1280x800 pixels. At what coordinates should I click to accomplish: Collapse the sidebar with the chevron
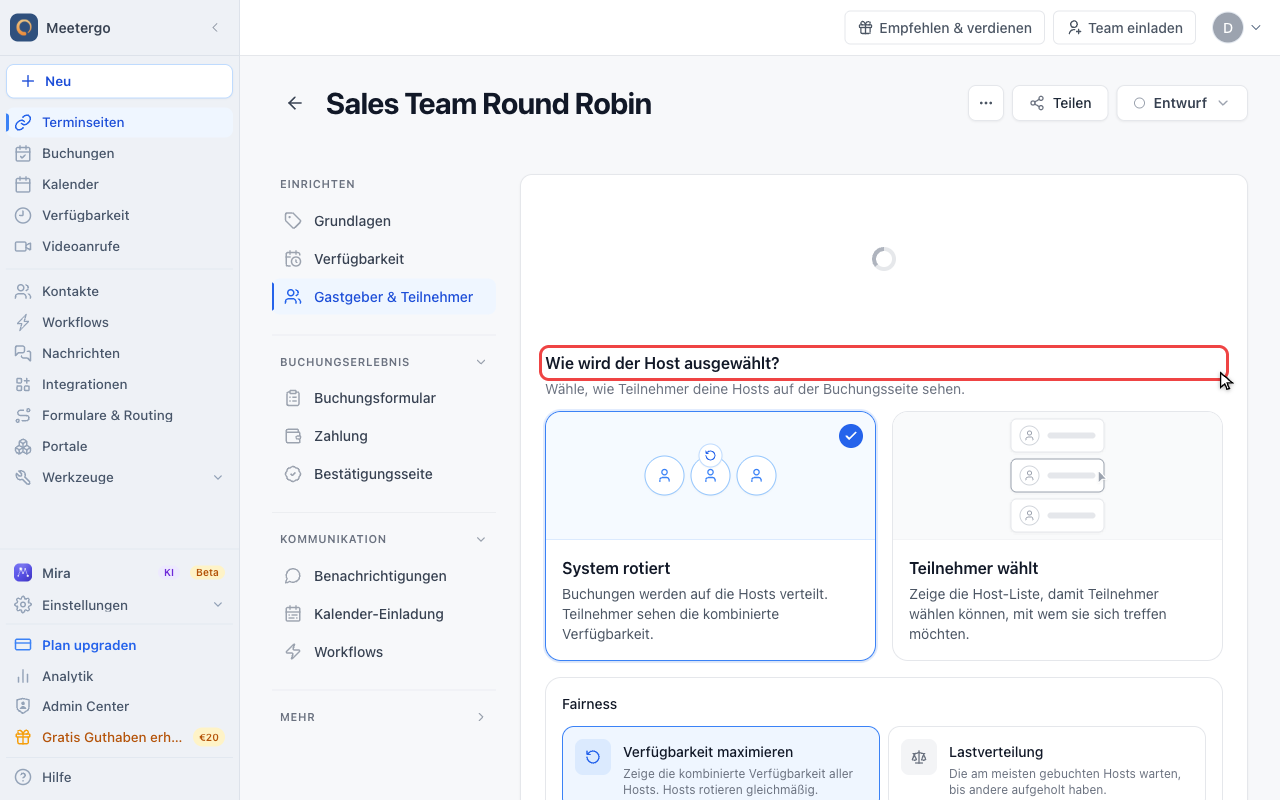coord(215,28)
